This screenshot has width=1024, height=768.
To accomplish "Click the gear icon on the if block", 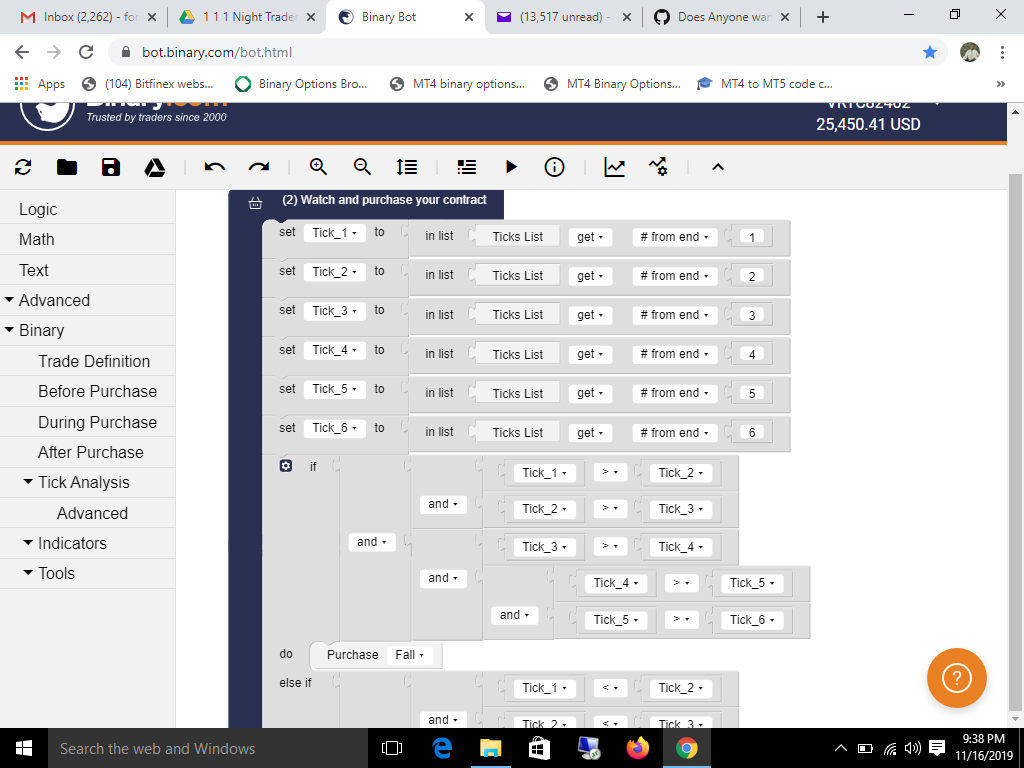I will pos(285,466).
